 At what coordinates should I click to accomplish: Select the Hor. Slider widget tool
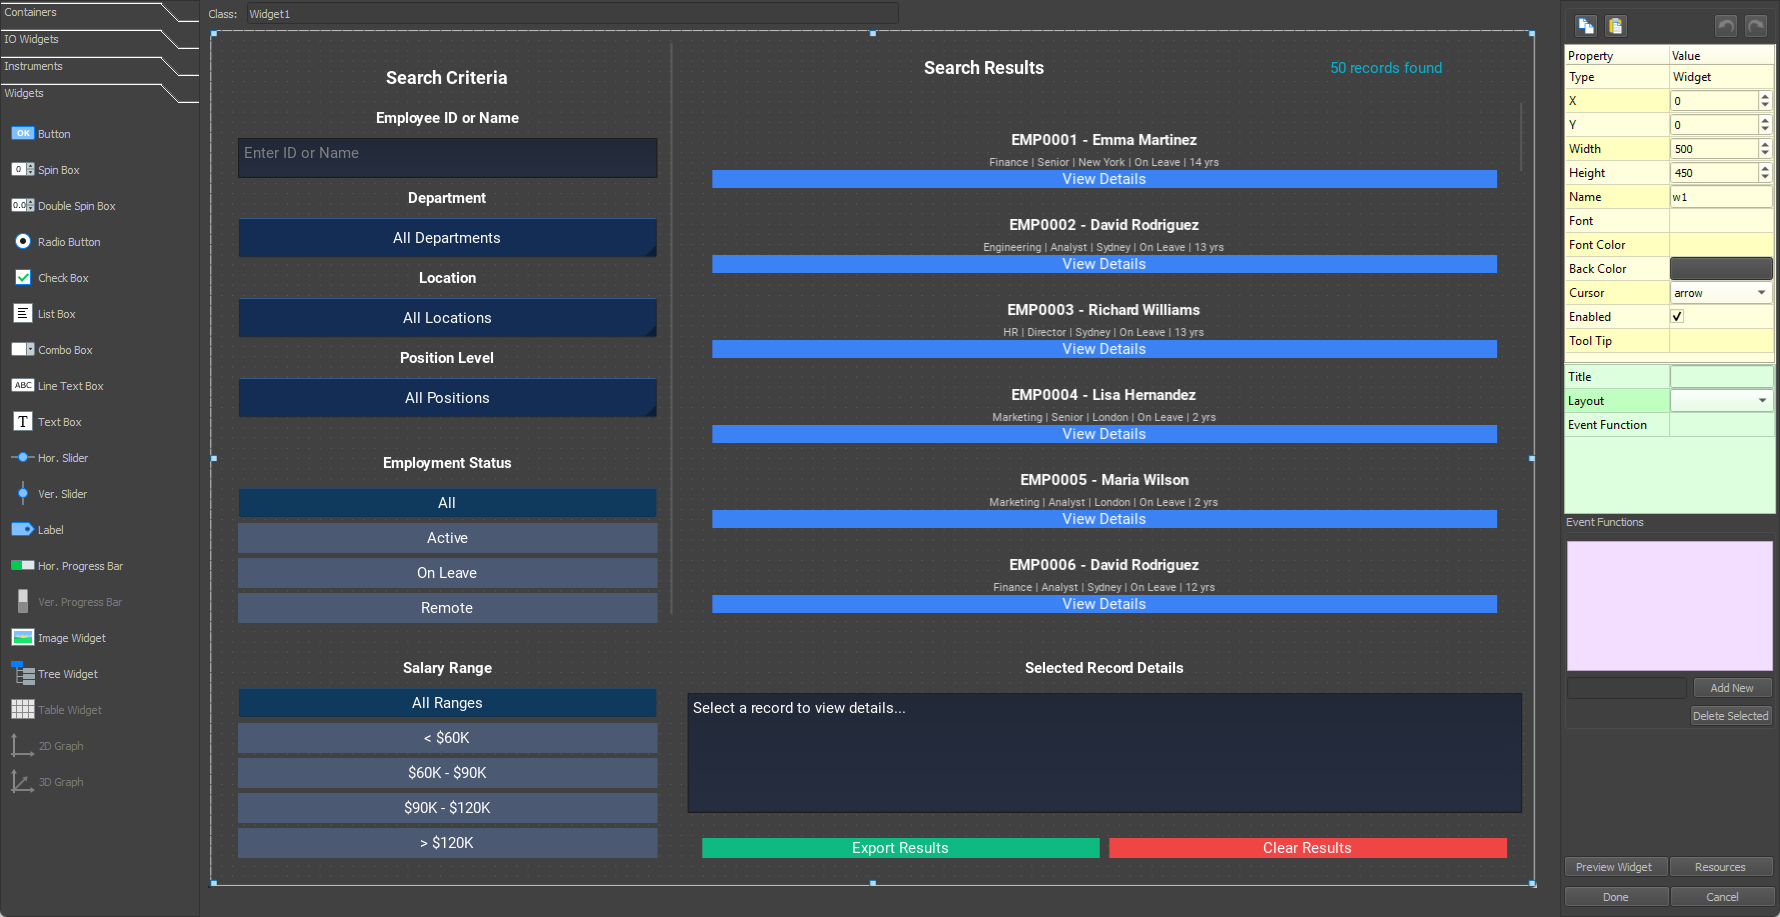click(62, 457)
